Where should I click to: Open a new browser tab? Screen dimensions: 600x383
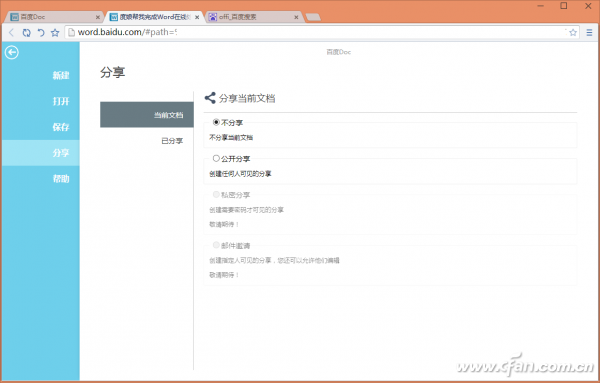click(x=313, y=17)
